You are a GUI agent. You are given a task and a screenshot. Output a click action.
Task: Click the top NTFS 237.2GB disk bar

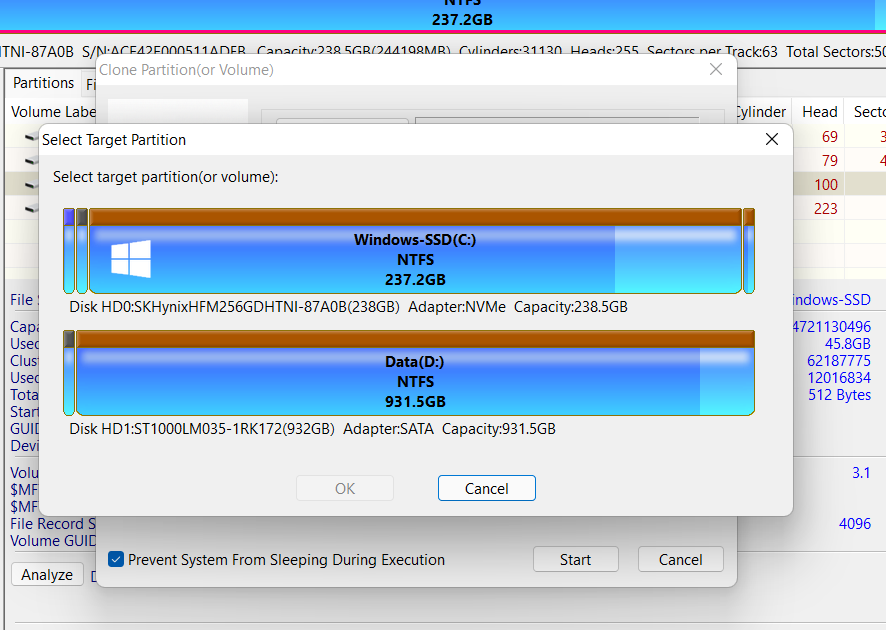[460, 14]
